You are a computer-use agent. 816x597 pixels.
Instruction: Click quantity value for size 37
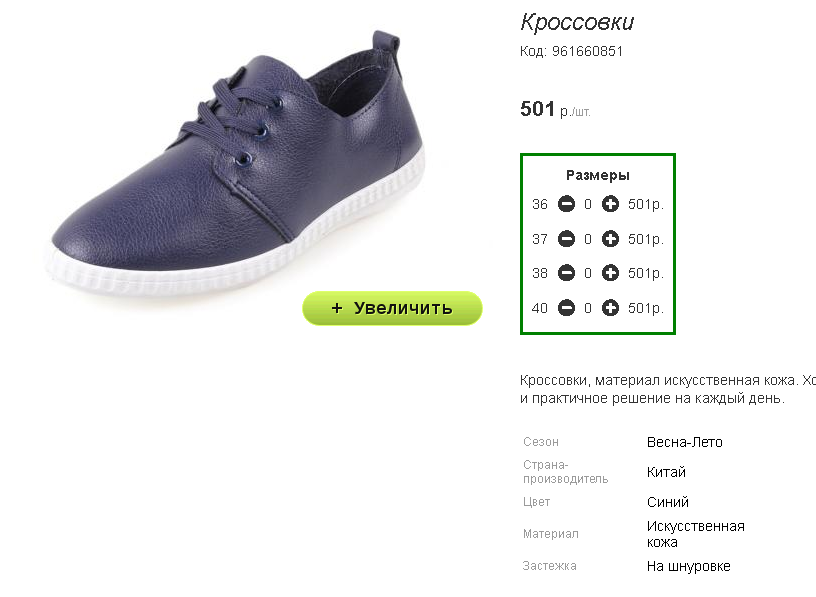pyautogui.click(x=588, y=239)
